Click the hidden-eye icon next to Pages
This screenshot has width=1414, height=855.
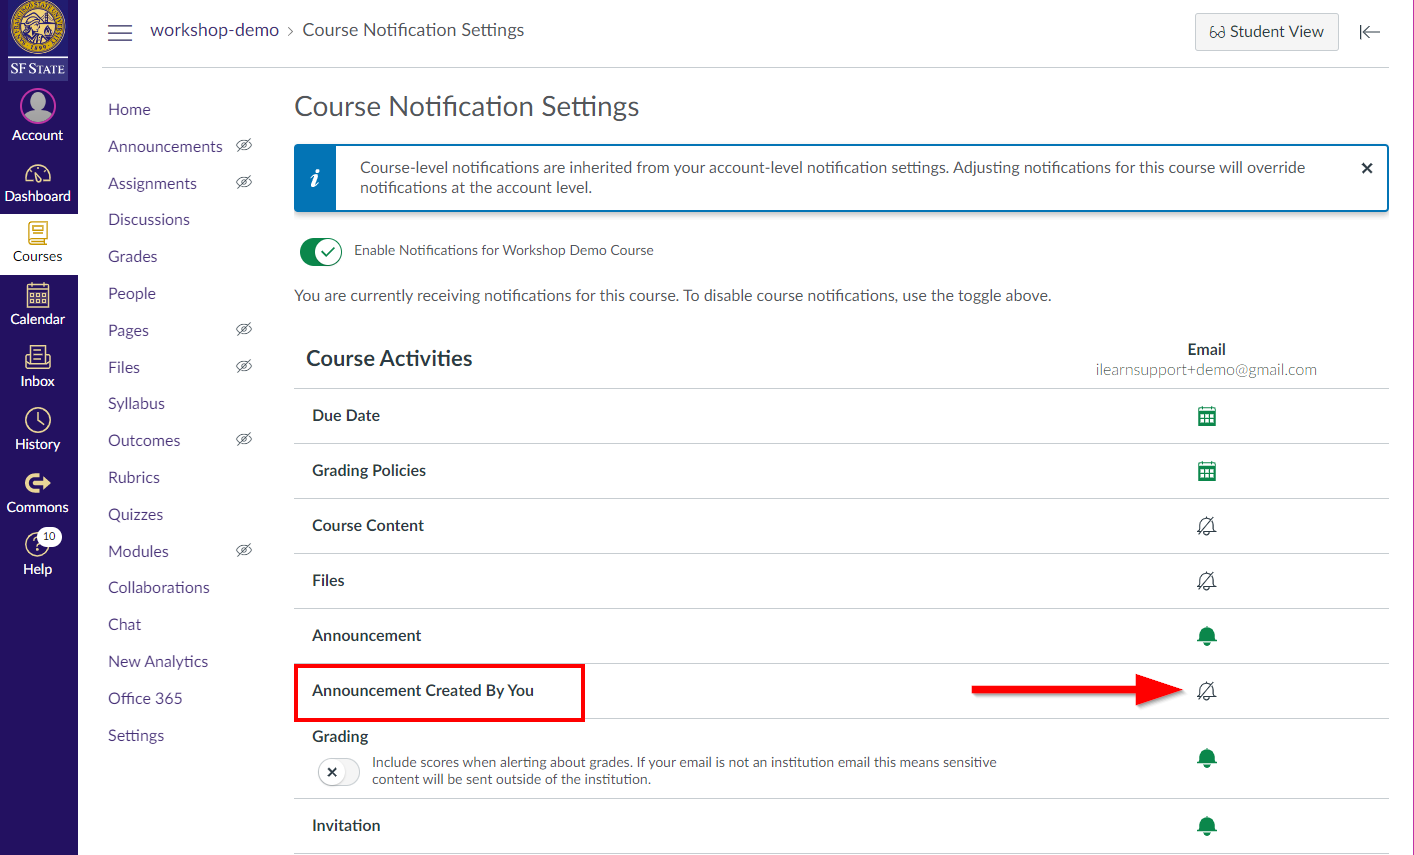pos(243,329)
